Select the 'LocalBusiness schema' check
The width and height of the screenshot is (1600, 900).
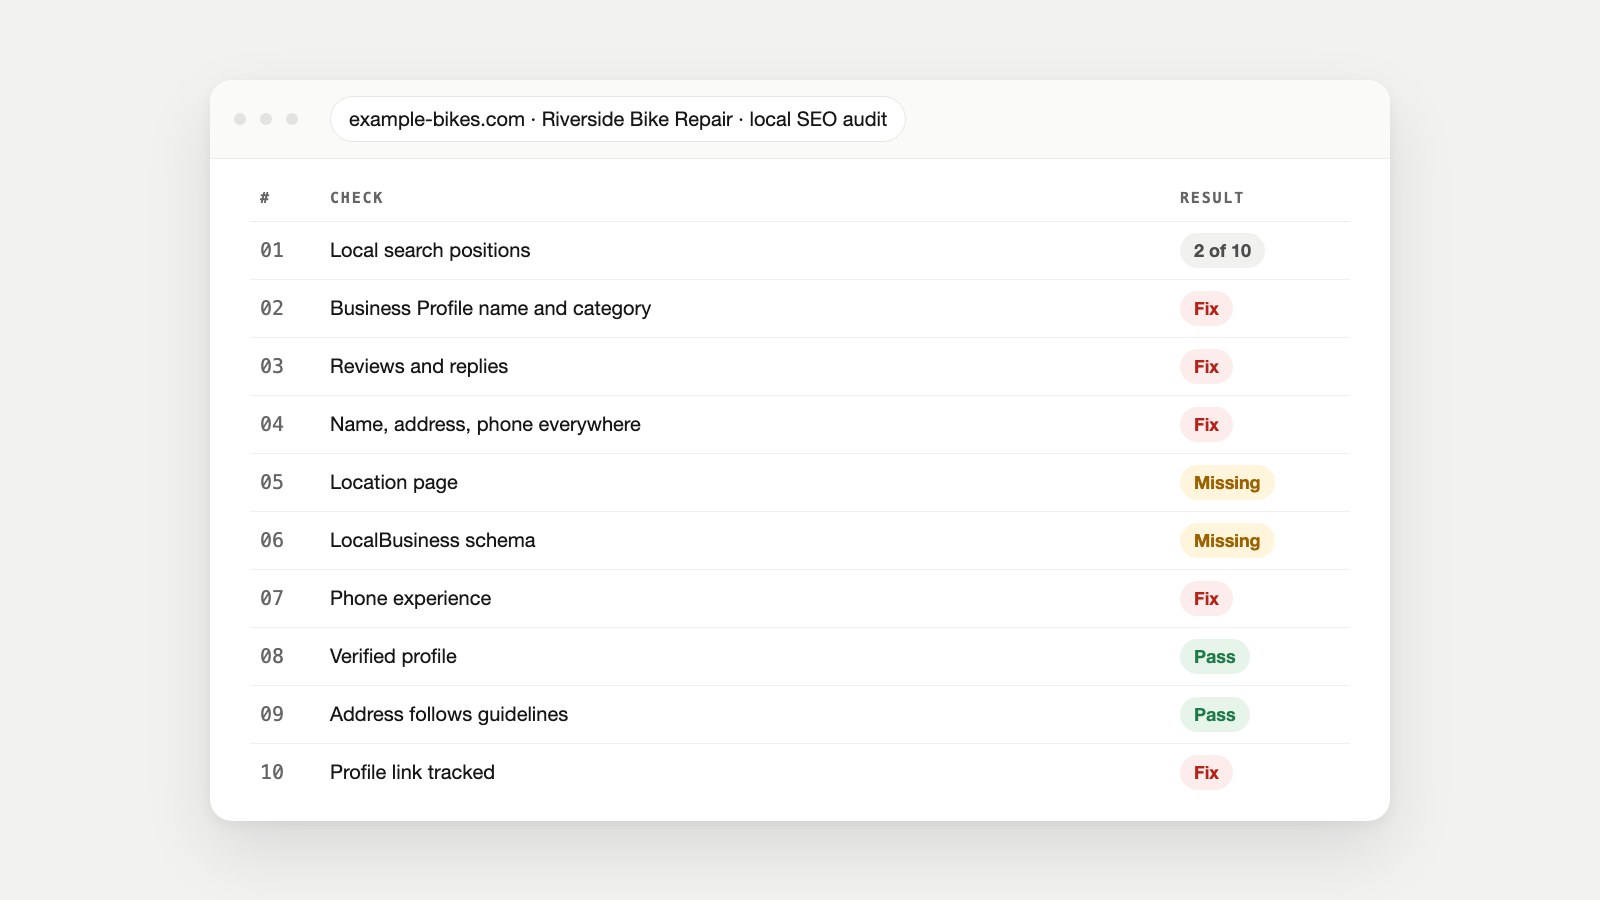[x=432, y=540]
